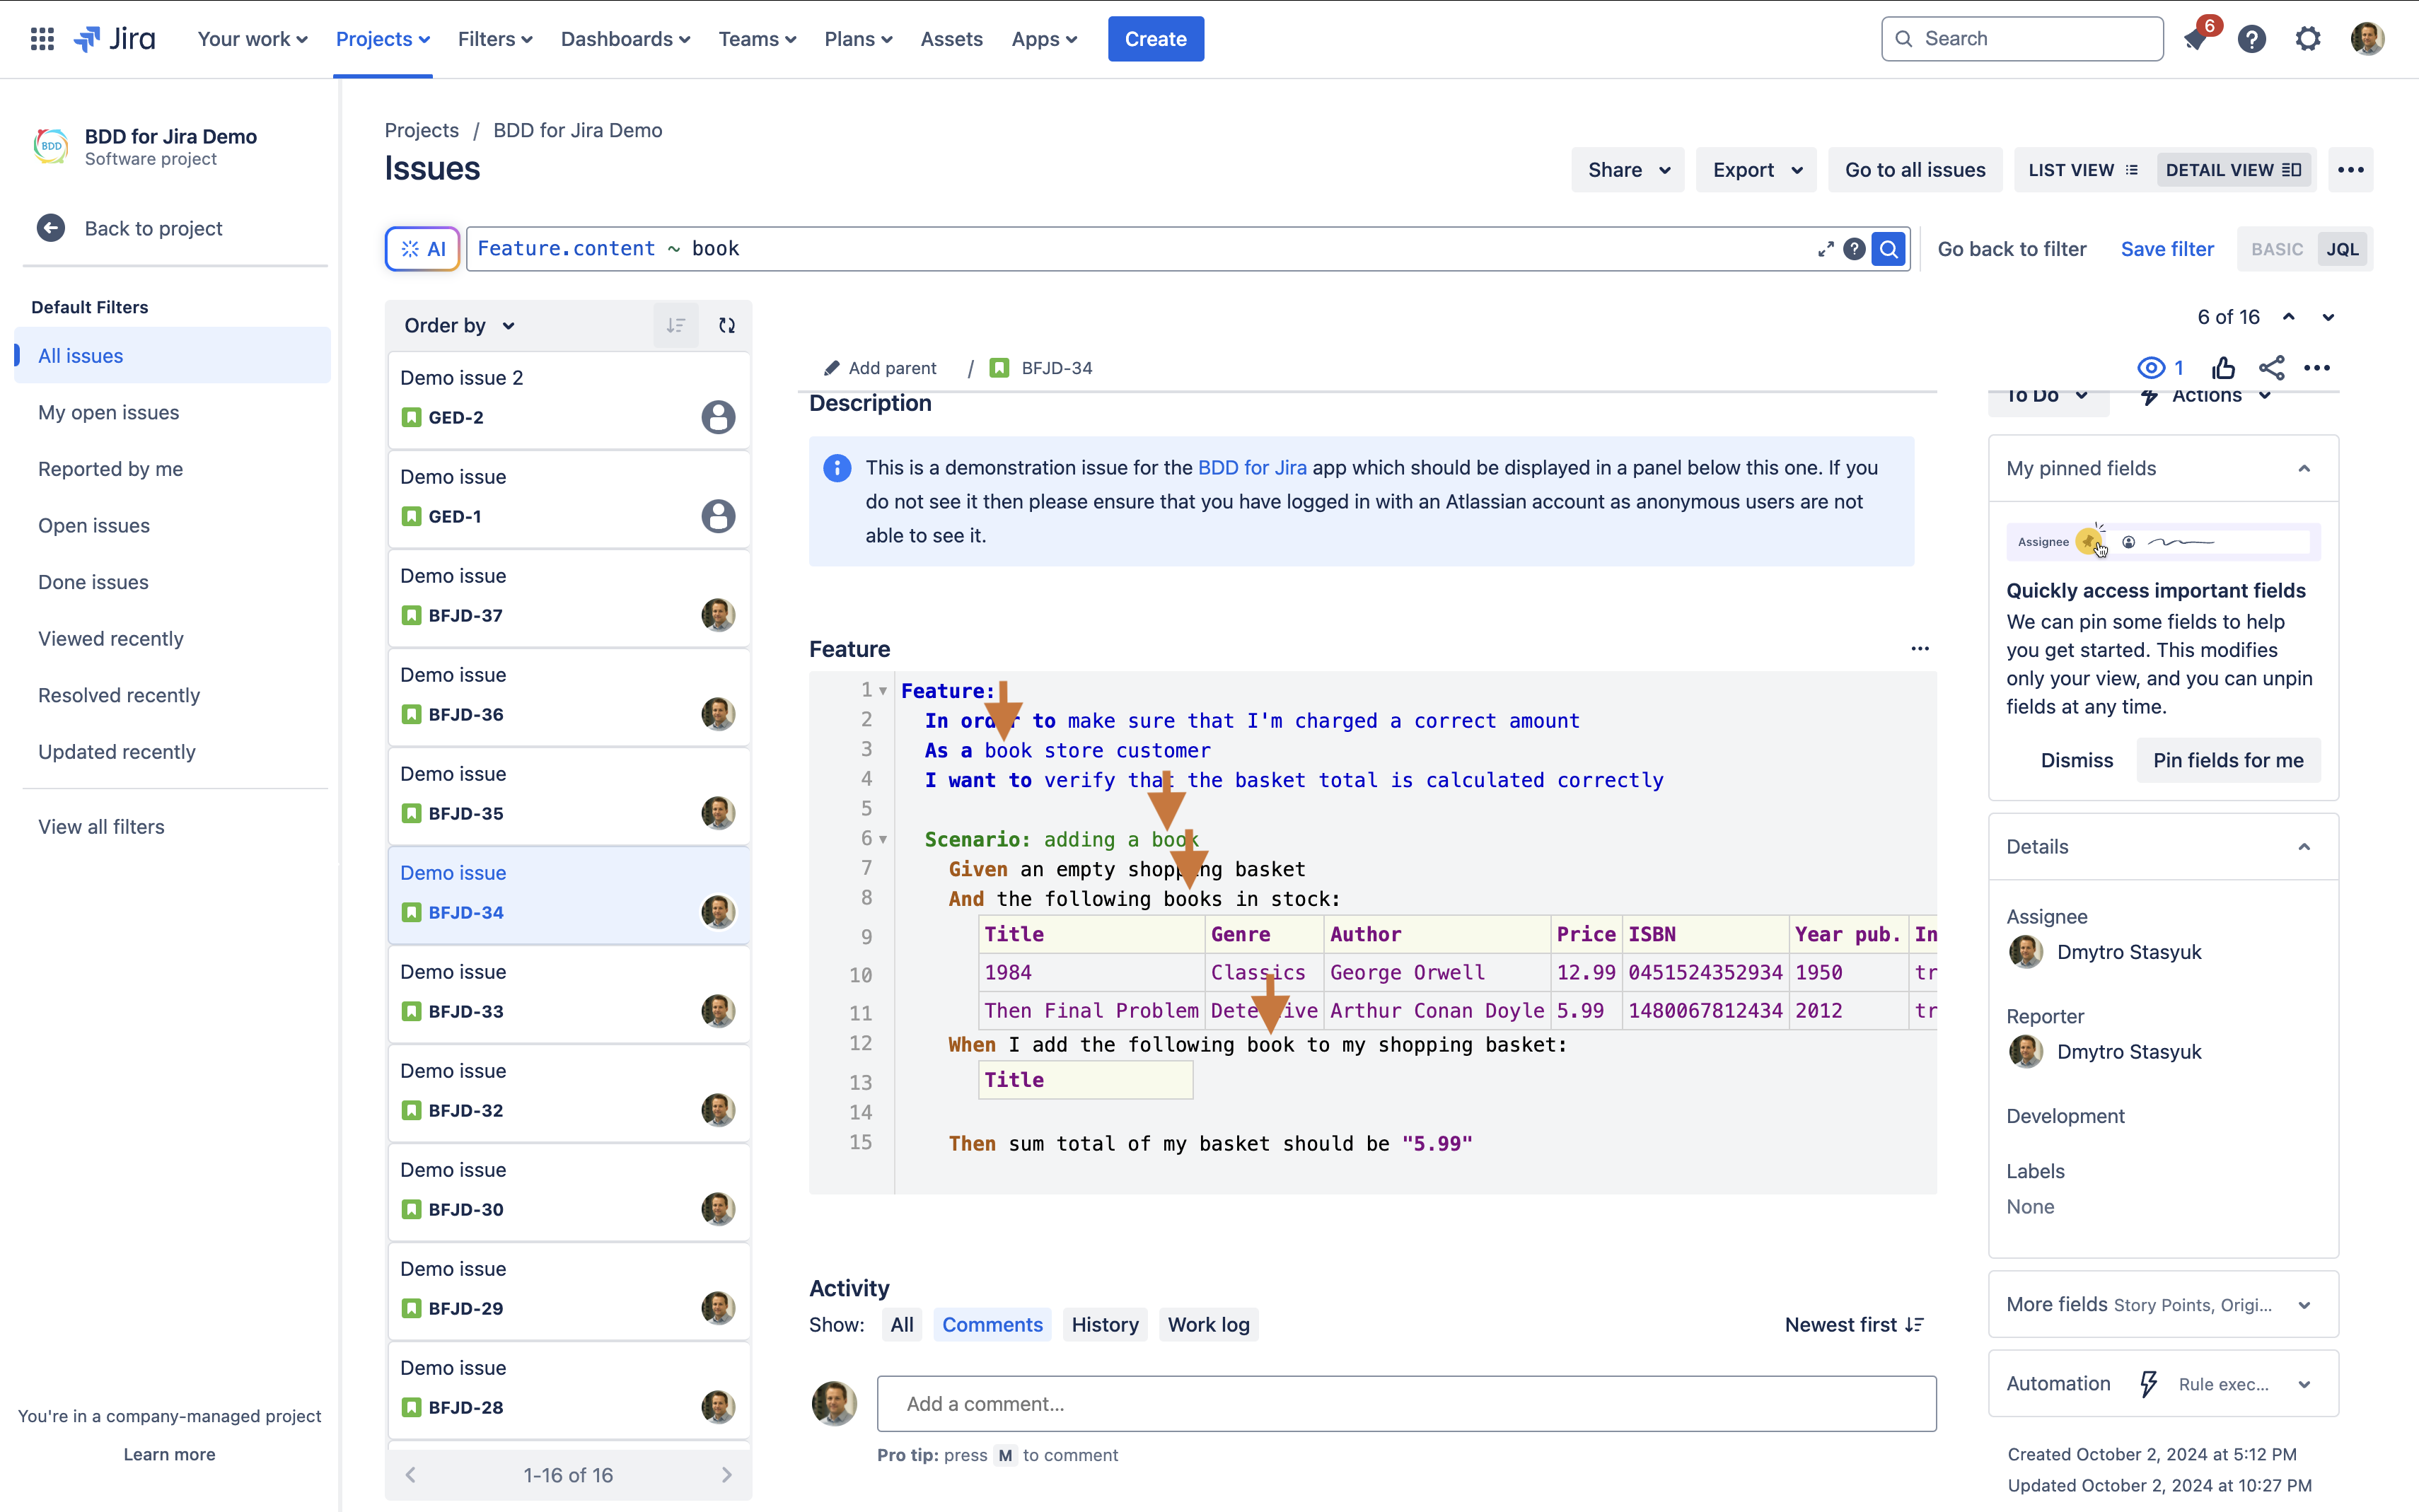Open the user profile avatar in top bar
Image resolution: width=2419 pixels, height=1512 pixels.
pos(2366,39)
